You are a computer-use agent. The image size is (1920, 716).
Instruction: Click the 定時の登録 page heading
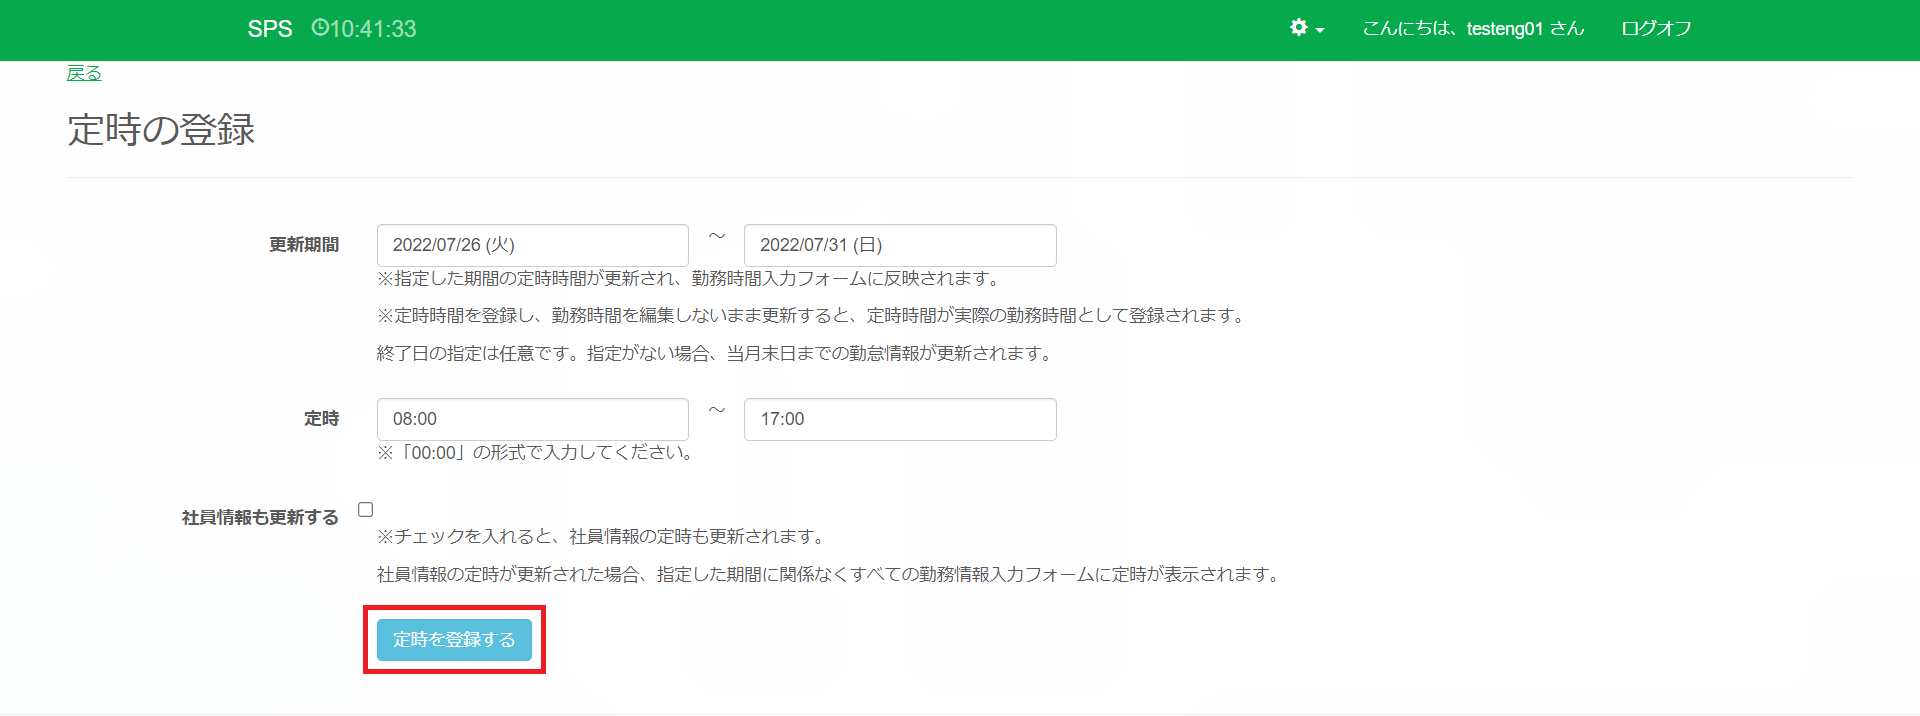[x=161, y=130]
